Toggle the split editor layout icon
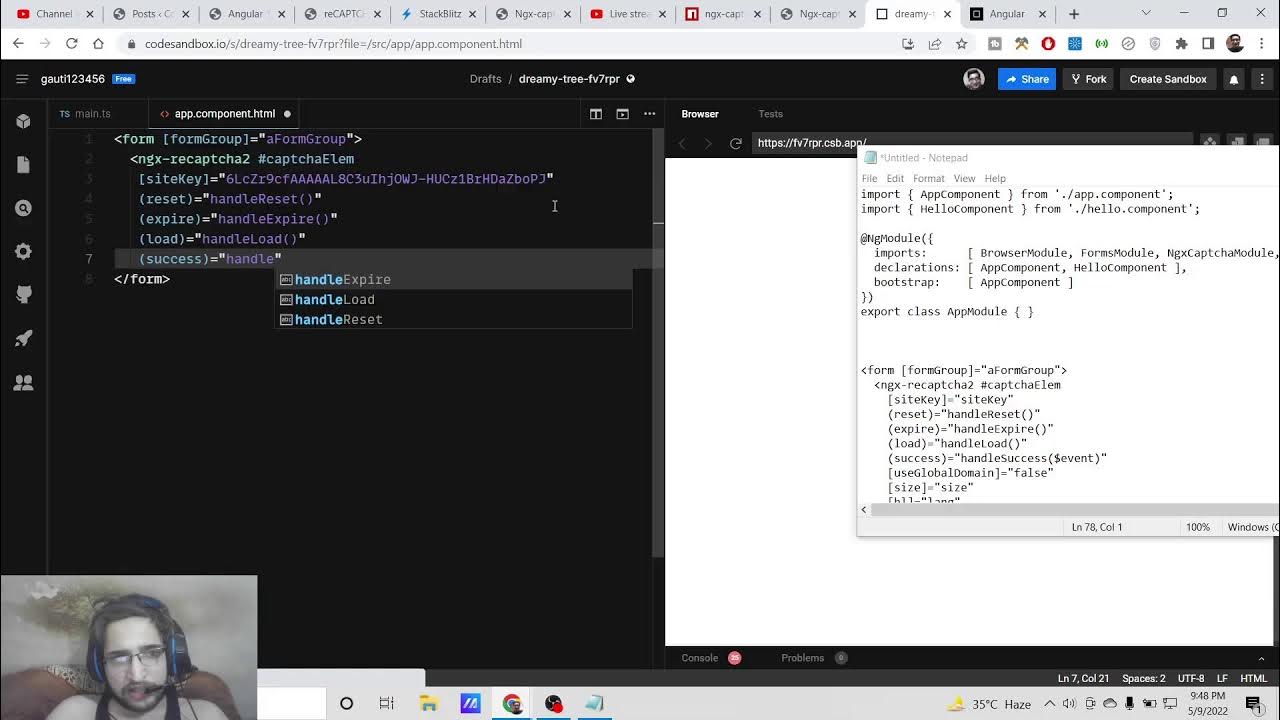Viewport: 1280px width, 720px height. (x=596, y=114)
